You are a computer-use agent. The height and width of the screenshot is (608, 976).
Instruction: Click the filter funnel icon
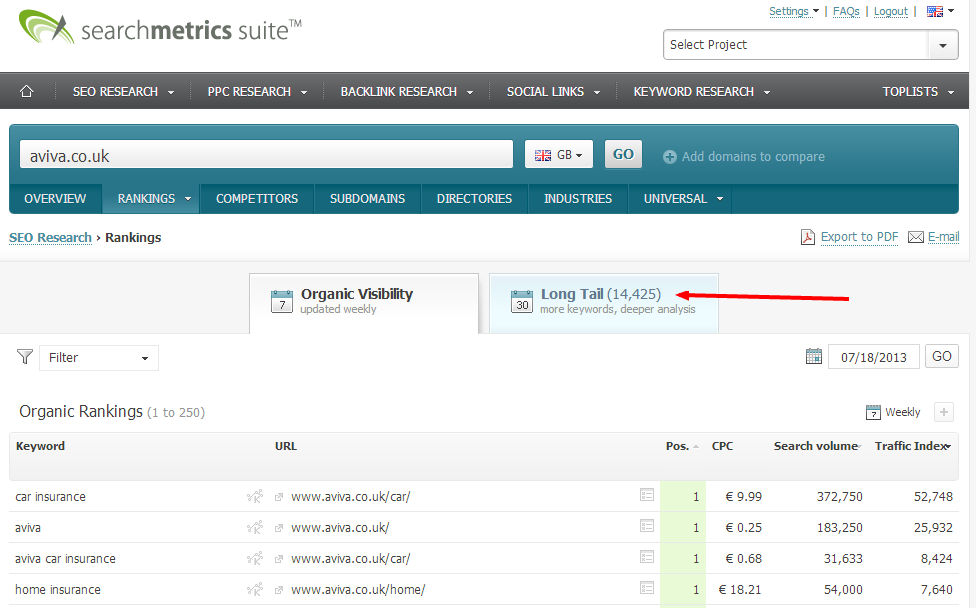[25, 357]
